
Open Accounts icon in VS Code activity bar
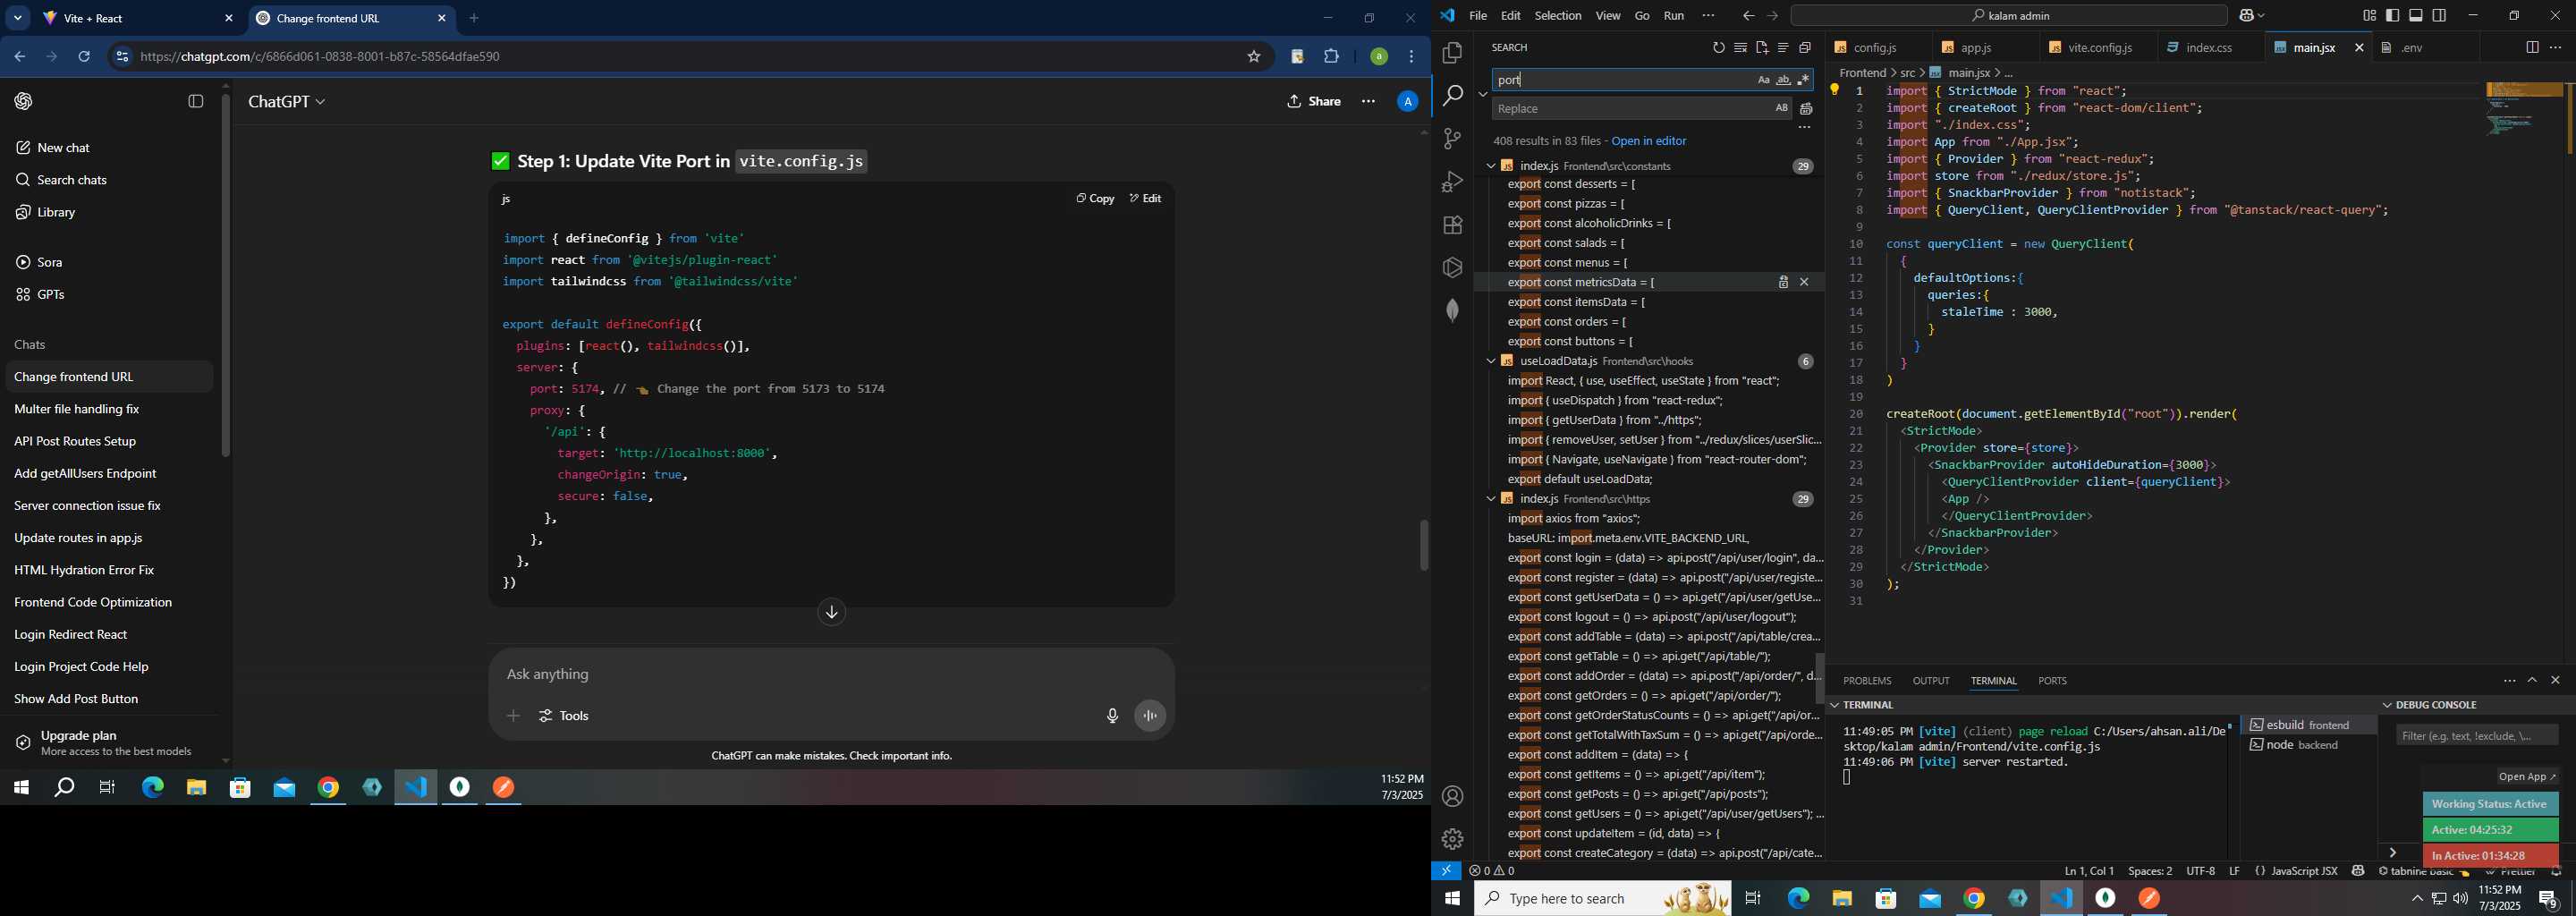[x=1452, y=796]
